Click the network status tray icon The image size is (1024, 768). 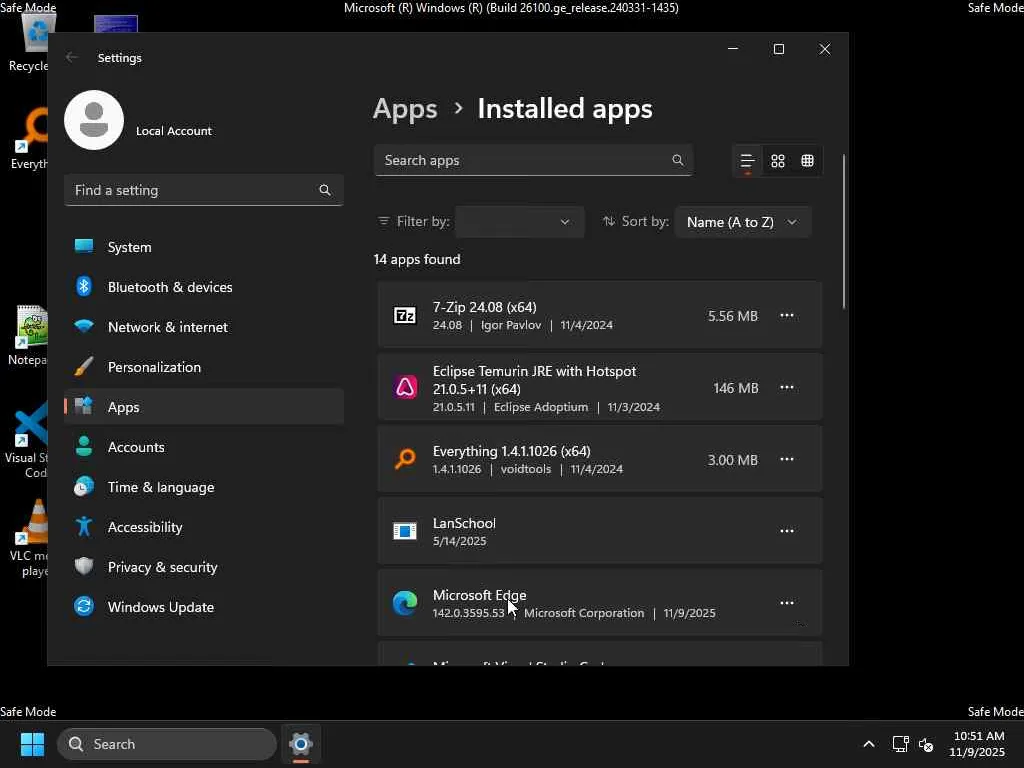click(901, 744)
